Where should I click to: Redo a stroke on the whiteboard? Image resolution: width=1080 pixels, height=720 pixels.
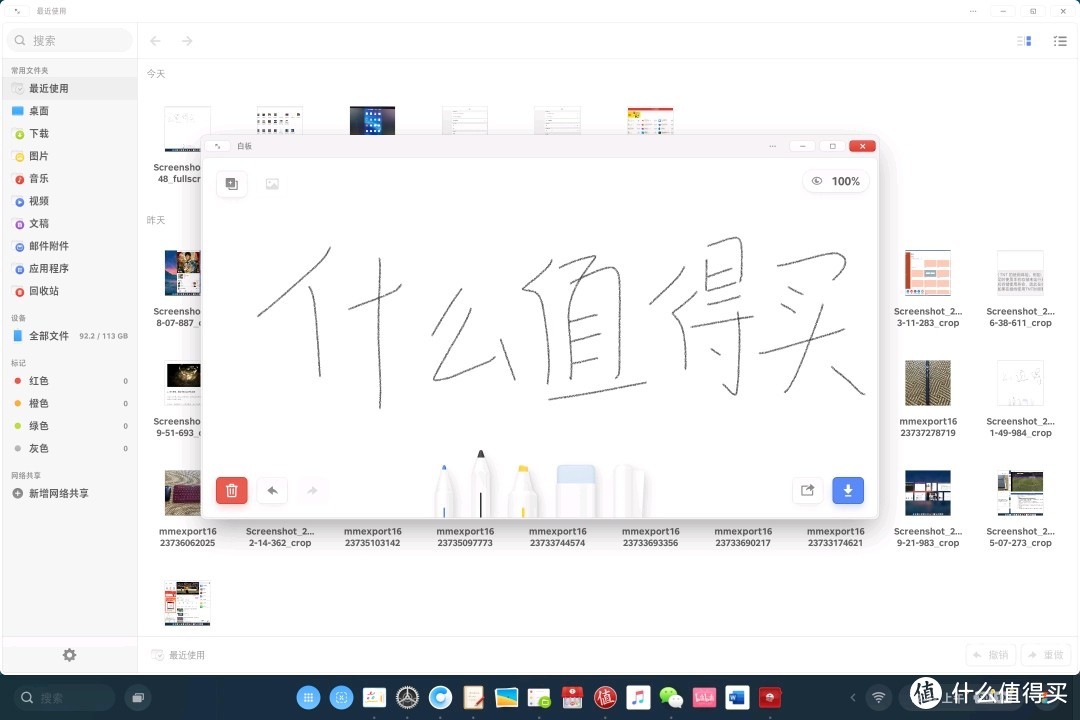[x=312, y=491]
